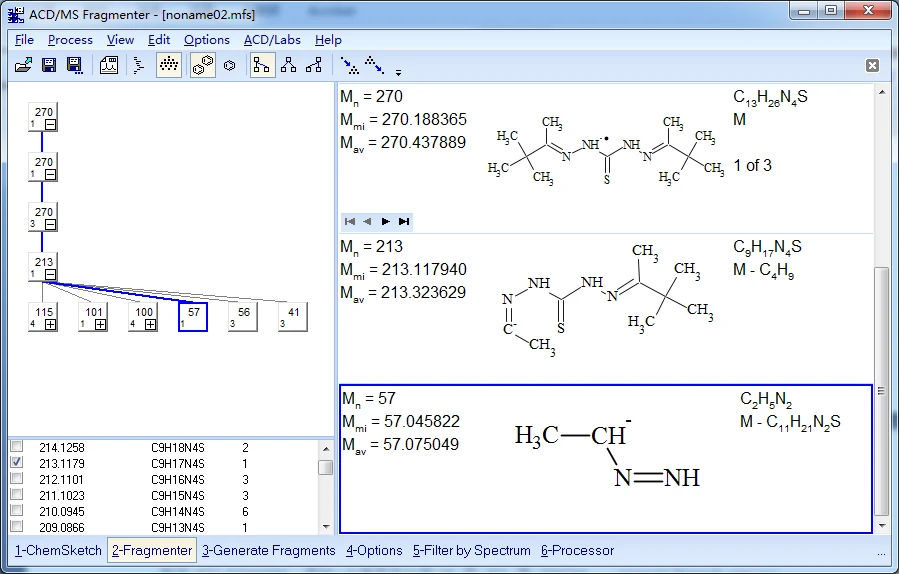Click structure panel scroll down arrow
The image size is (899, 574).
click(x=881, y=525)
